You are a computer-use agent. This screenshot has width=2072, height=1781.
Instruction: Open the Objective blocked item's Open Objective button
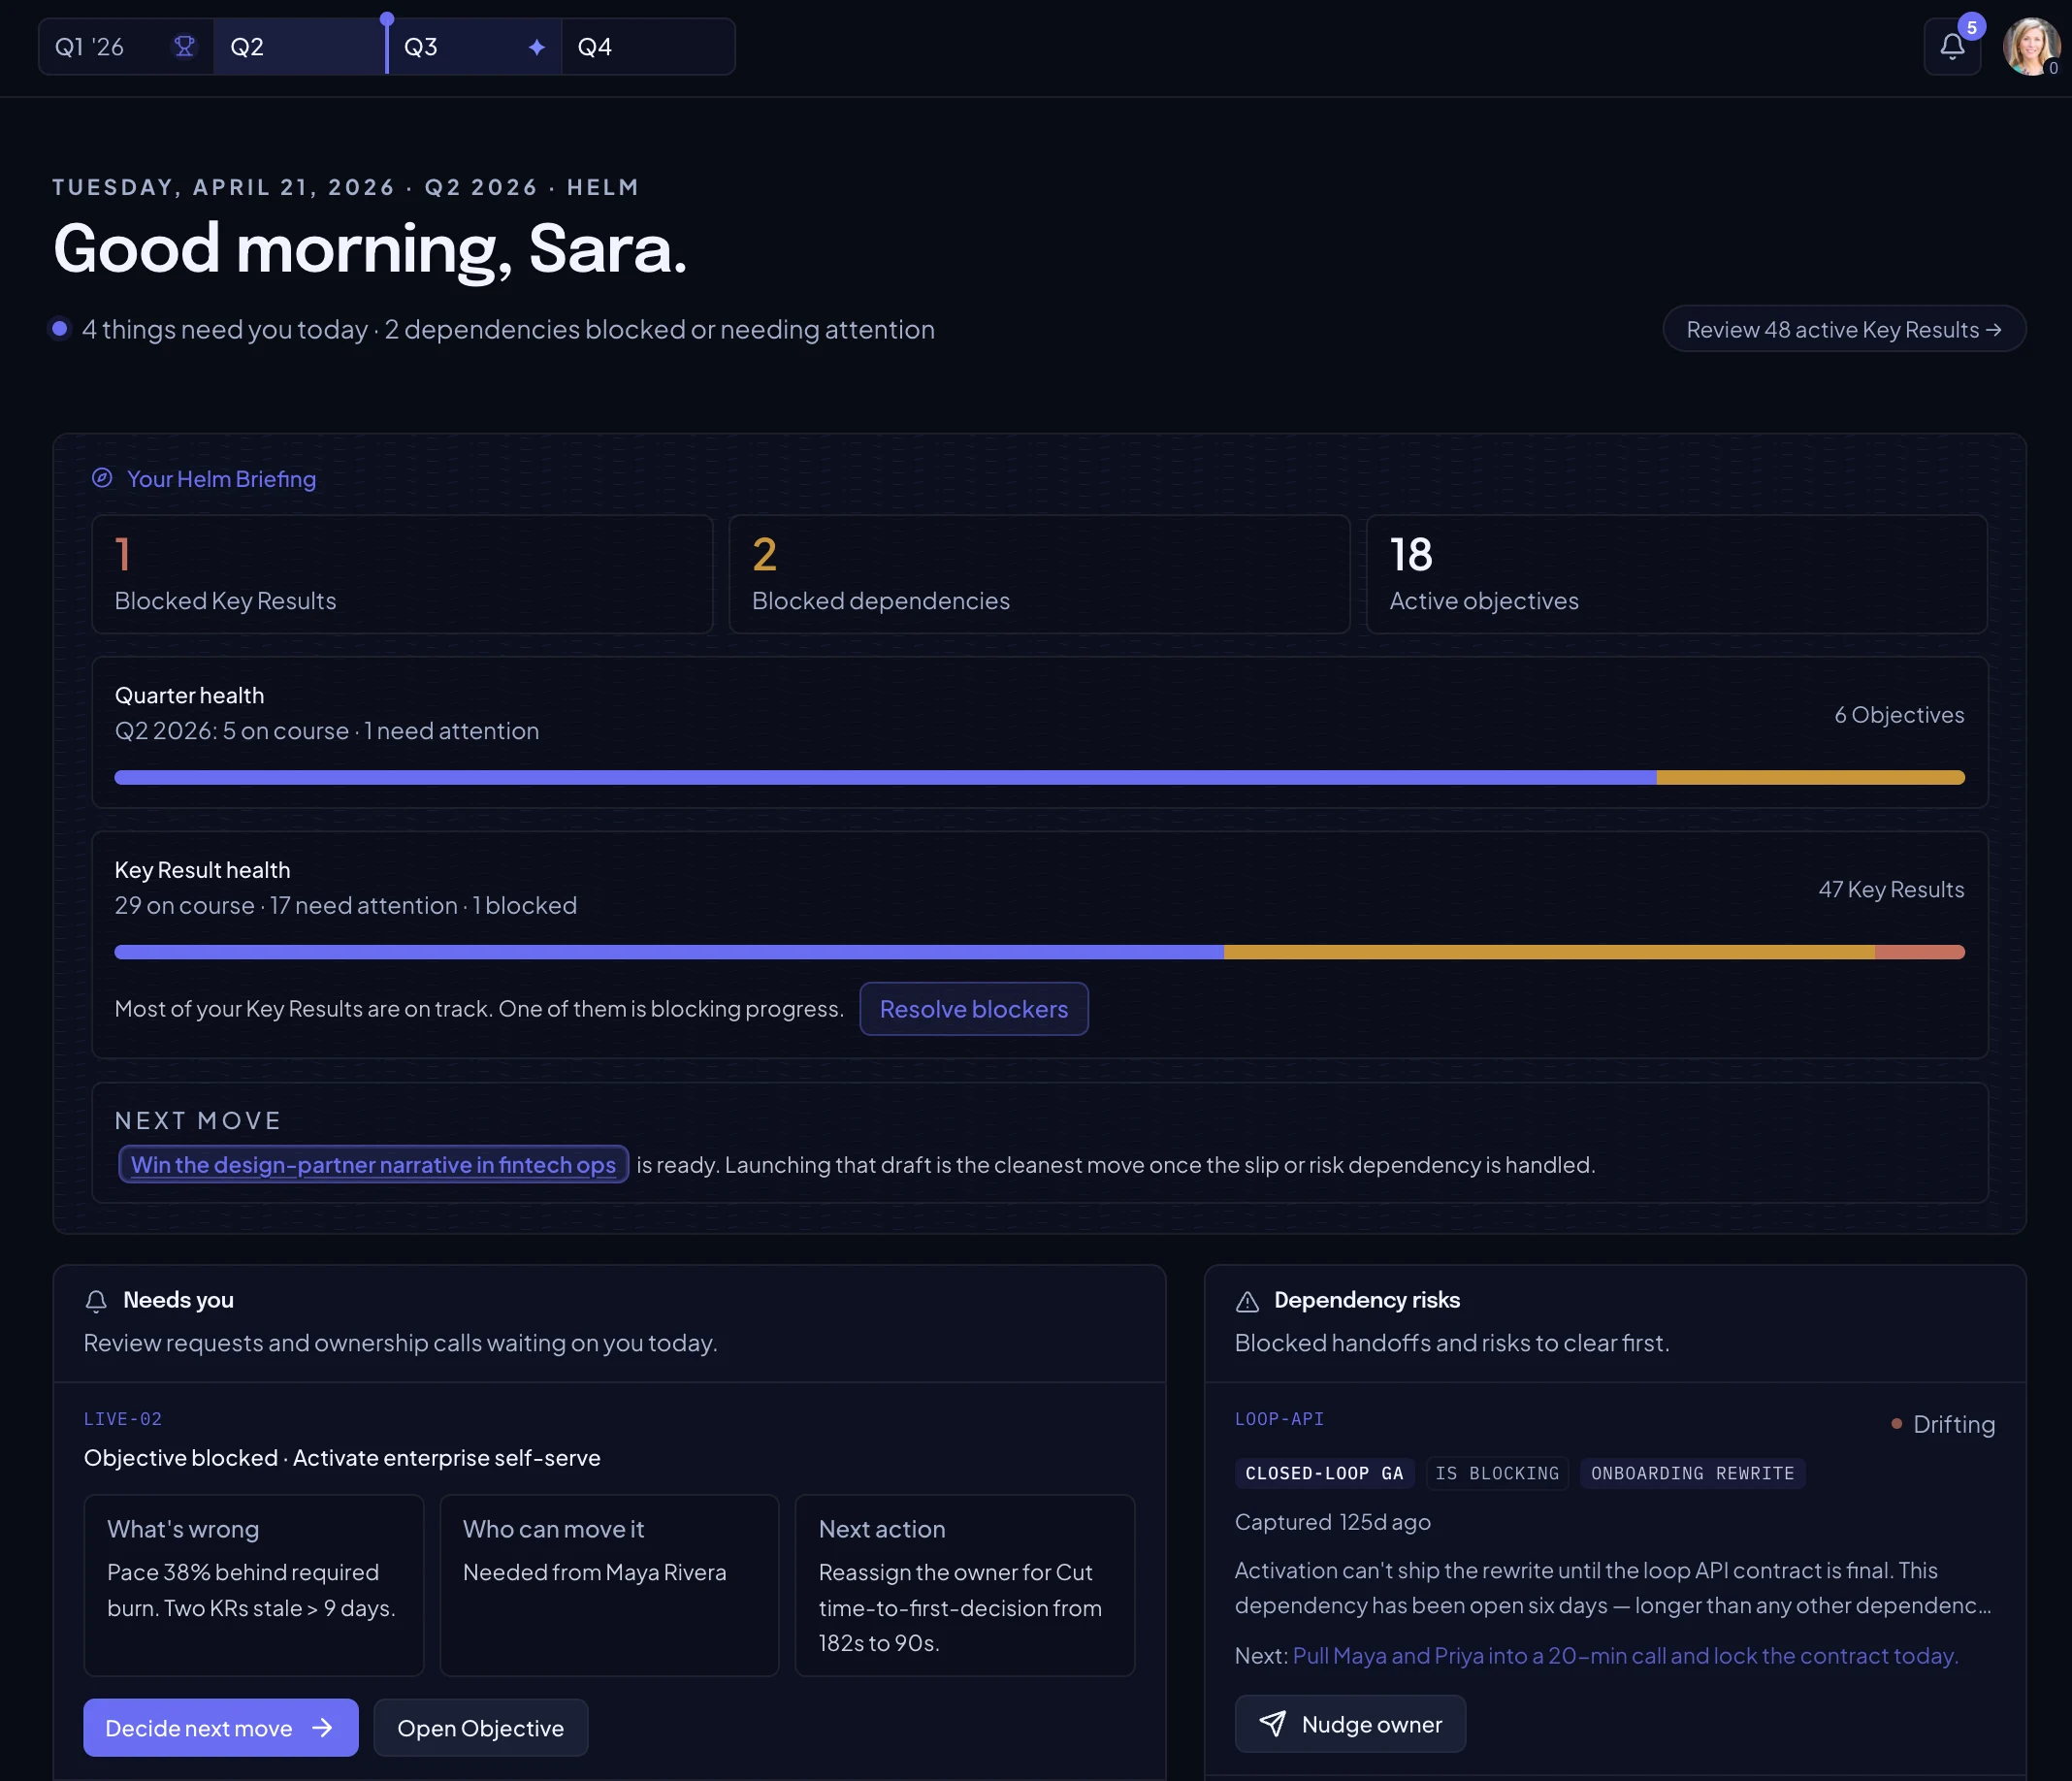[x=480, y=1727]
